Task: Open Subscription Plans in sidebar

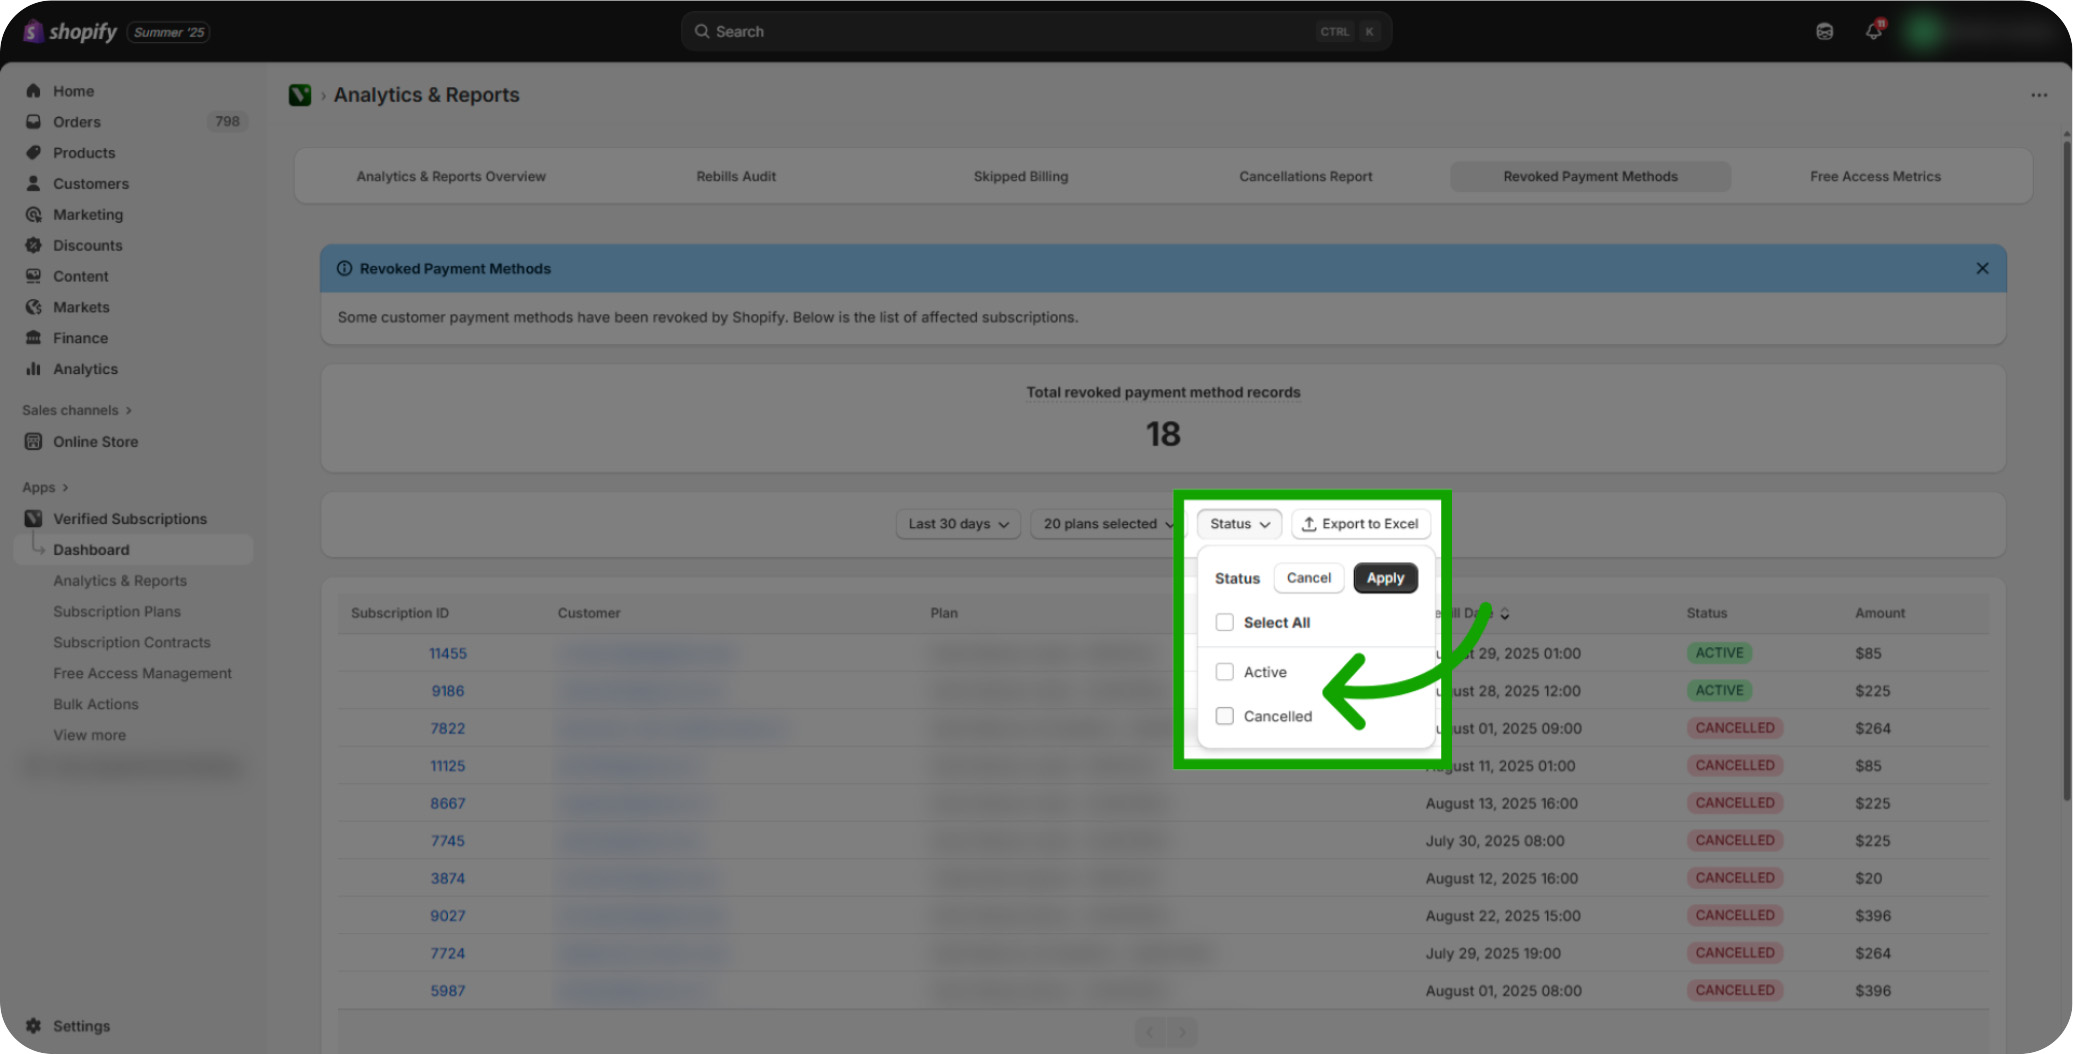Action: [117, 612]
